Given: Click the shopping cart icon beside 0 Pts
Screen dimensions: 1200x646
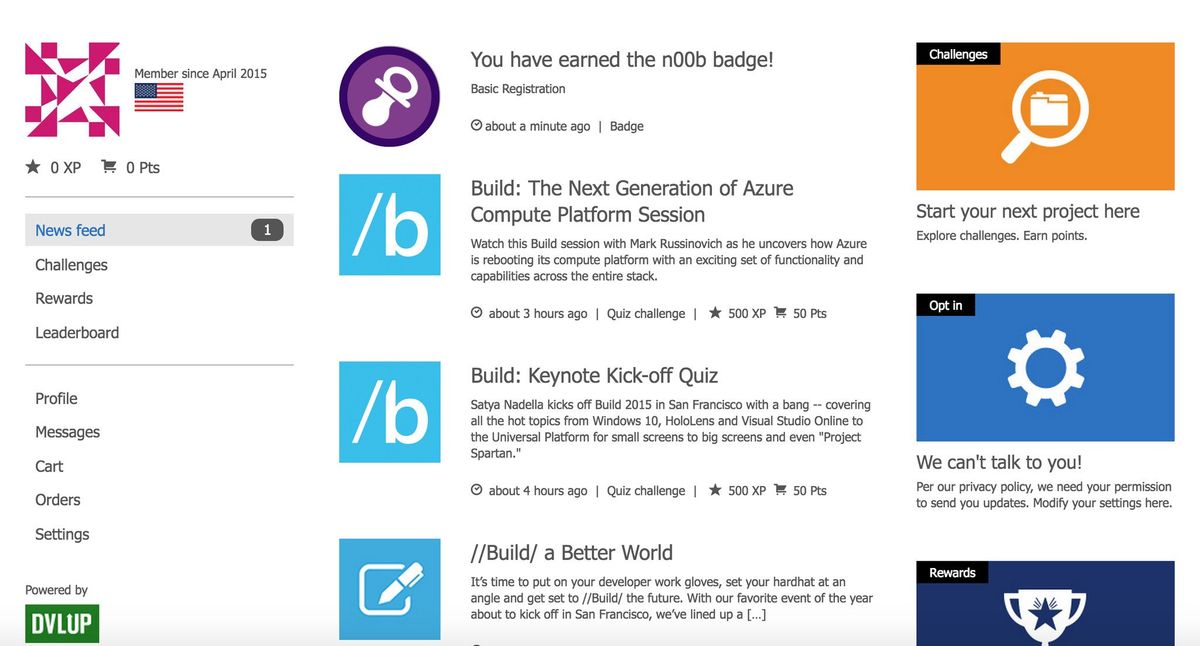Looking at the screenshot, I should point(108,166).
